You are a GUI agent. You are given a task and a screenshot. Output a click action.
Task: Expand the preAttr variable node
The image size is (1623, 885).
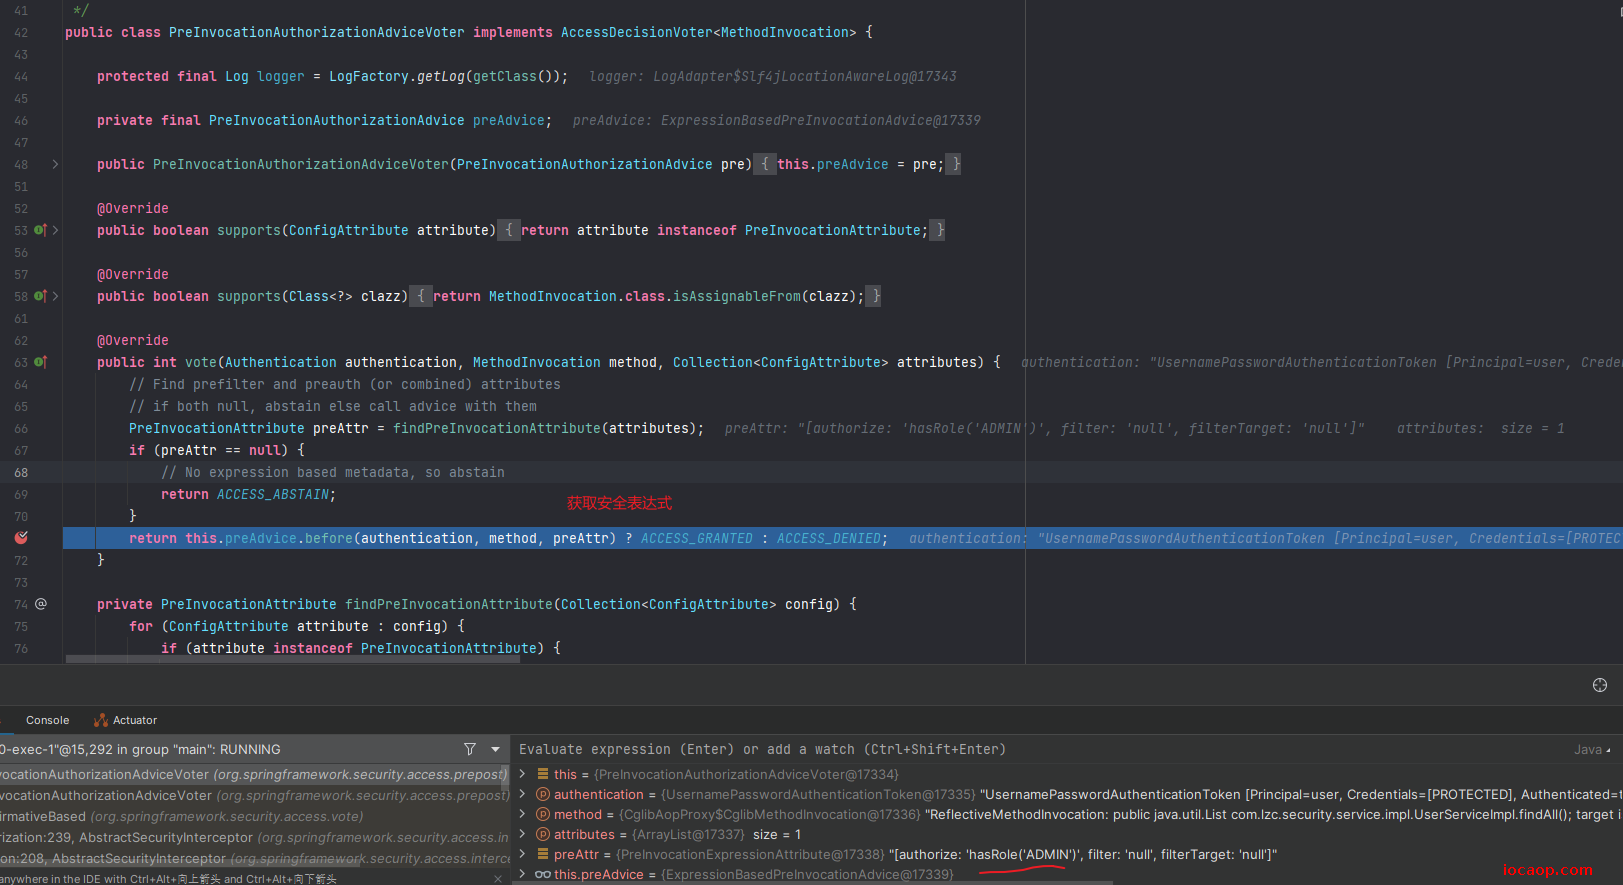[522, 854]
